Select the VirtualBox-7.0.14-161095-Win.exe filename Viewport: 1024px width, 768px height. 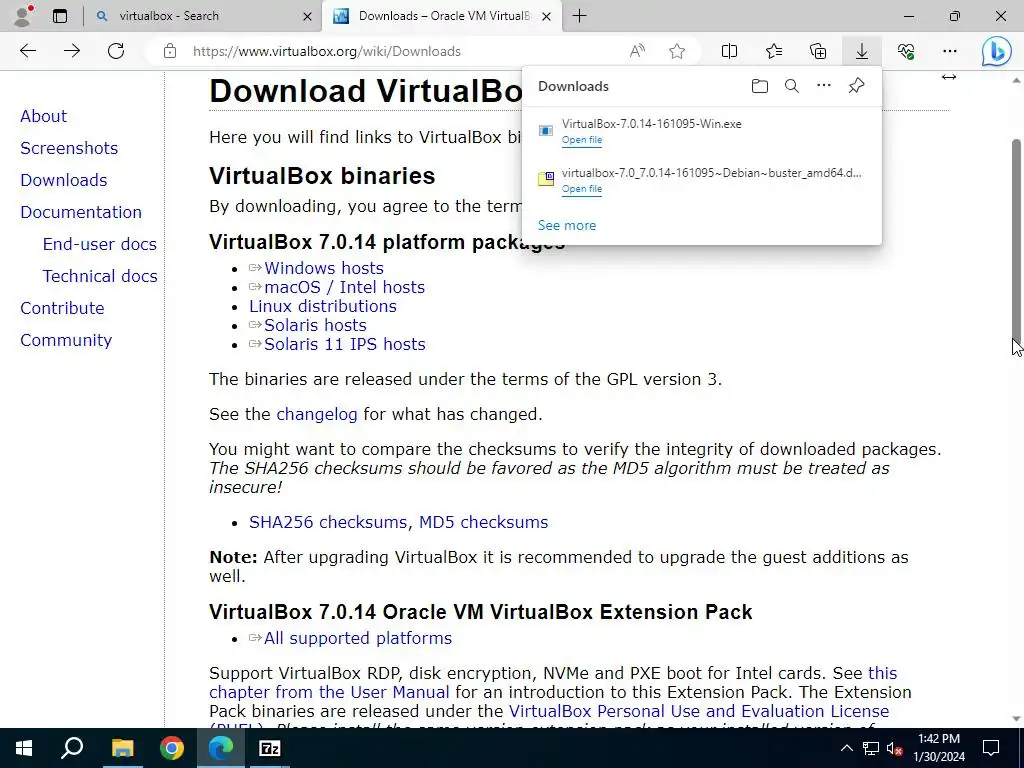[x=652, y=123]
